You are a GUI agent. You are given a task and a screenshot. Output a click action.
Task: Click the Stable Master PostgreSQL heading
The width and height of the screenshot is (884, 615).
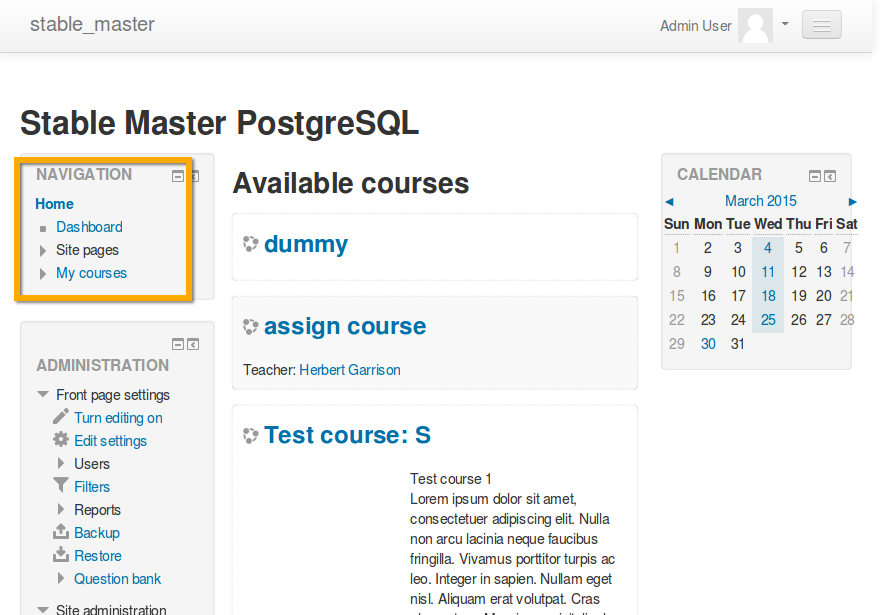[x=219, y=122]
